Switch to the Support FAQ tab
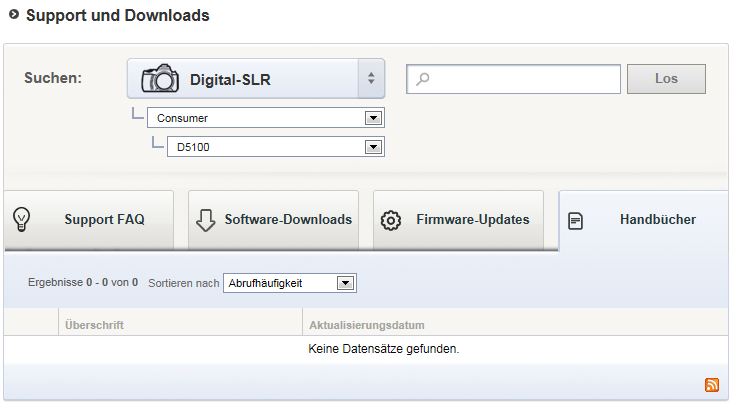Viewport: 737px width, 413px height. [x=89, y=219]
